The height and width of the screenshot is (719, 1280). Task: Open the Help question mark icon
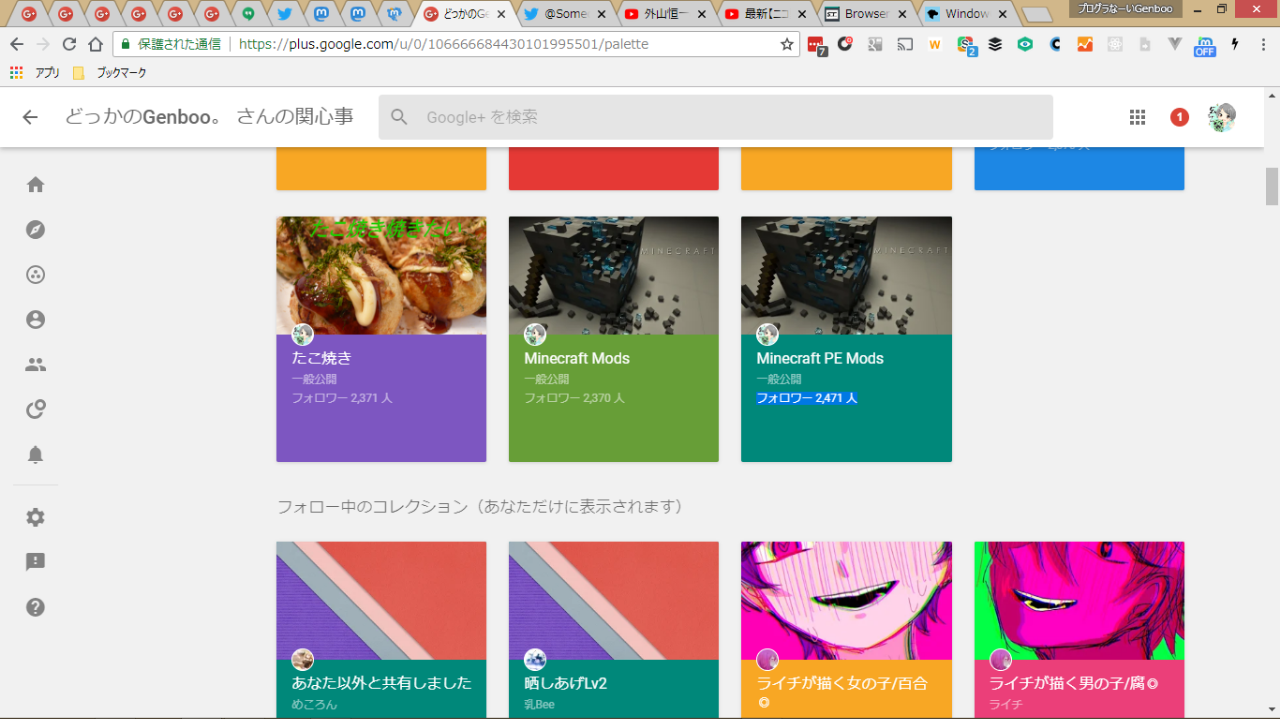pos(36,607)
